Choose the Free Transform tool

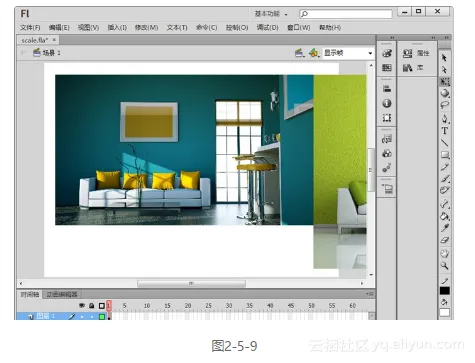pyautogui.click(x=445, y=81)
